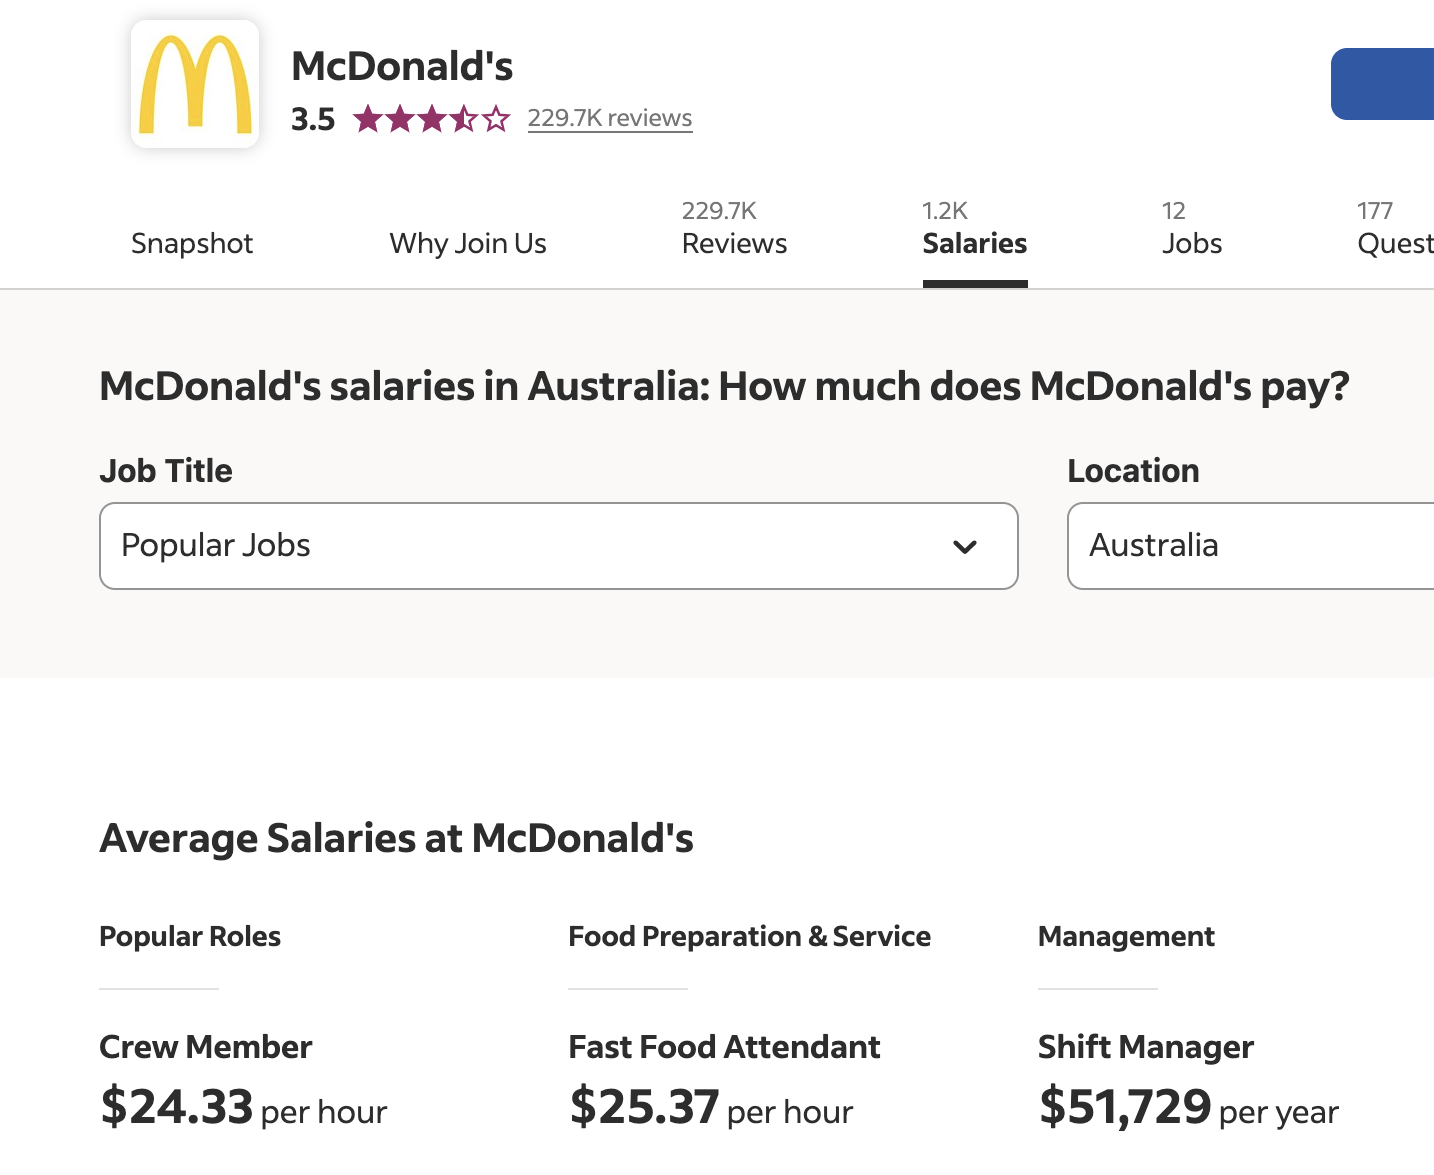Click the Australia location field

pyautogui.click(x=1250, y=546)
